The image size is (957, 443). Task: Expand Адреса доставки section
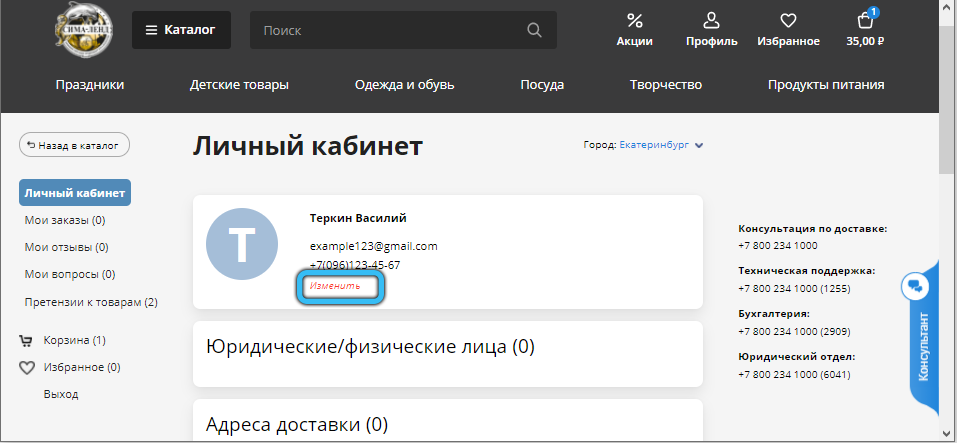(x=297, y=425)
